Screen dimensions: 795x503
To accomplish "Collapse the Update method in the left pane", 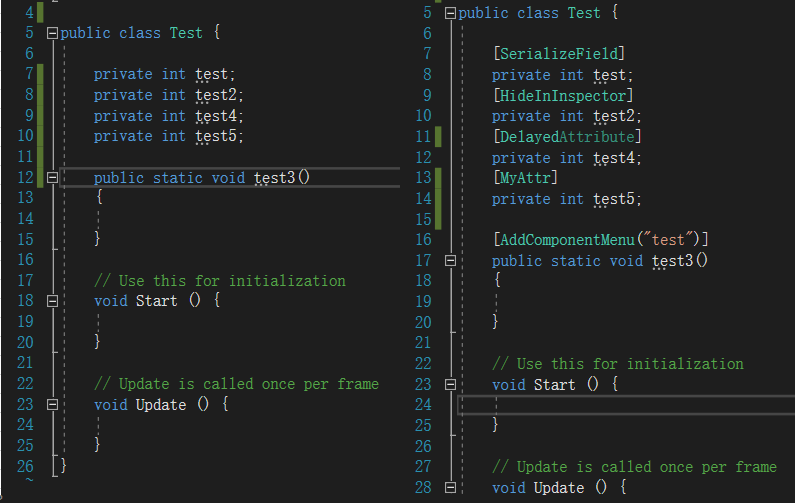I will pos(52,404).
